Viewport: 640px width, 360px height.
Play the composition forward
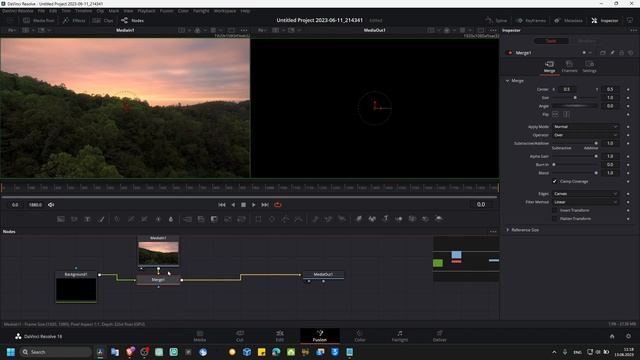(x=253, y=205)
